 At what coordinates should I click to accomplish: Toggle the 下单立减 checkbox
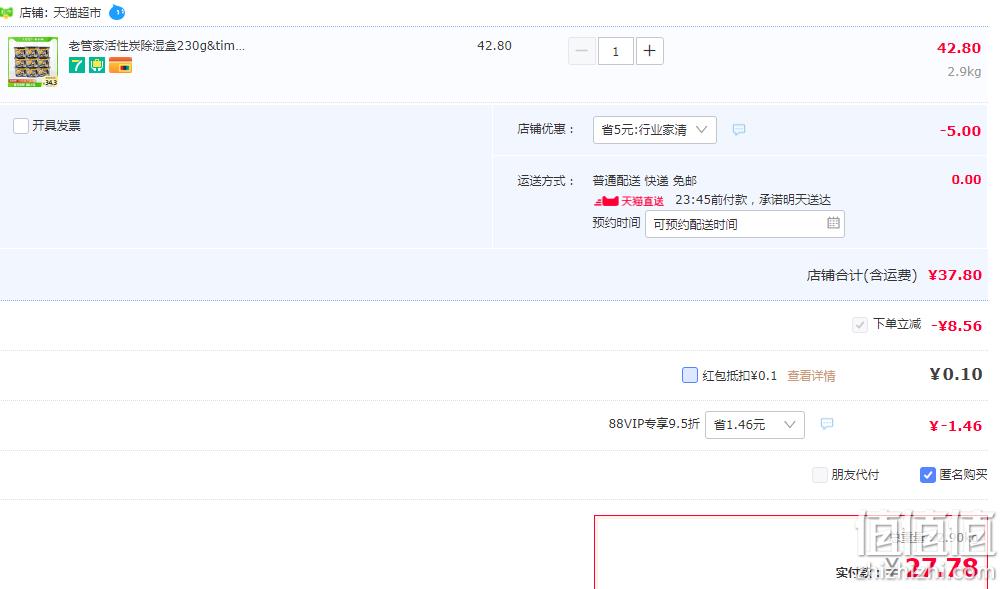click(860, 325)
